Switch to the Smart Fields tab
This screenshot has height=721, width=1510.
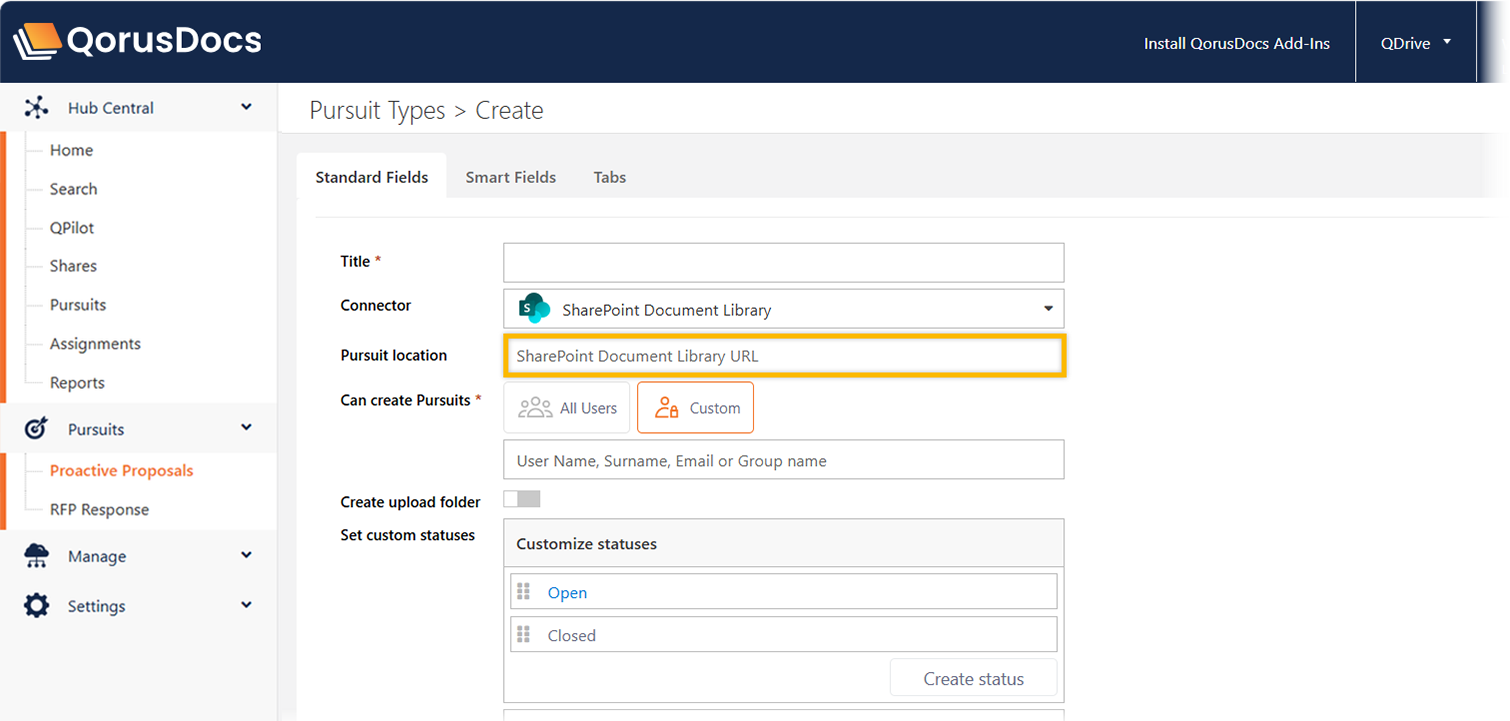click(510, 177)
